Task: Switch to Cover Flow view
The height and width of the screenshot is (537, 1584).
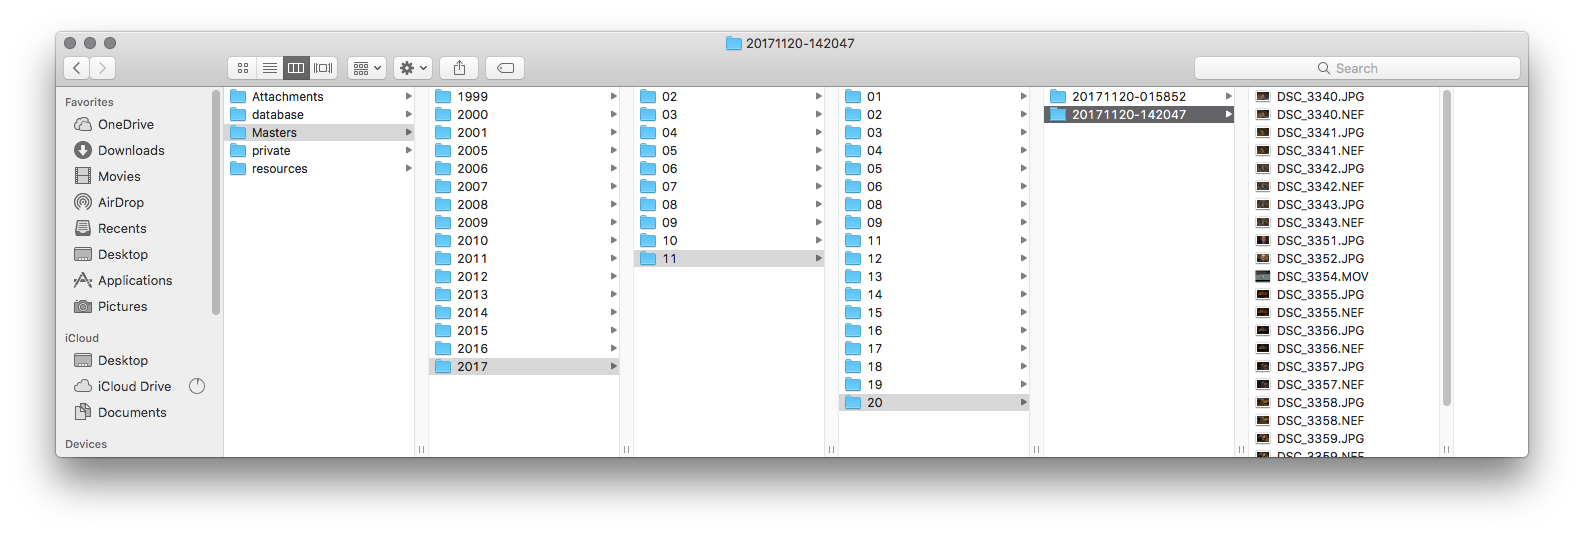Action: tap(323, 68)
